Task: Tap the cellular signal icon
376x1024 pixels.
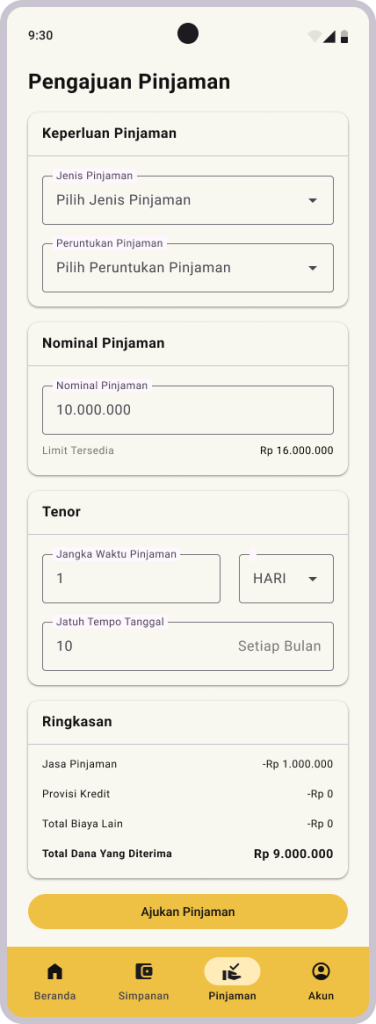Action: click(330, 37)
